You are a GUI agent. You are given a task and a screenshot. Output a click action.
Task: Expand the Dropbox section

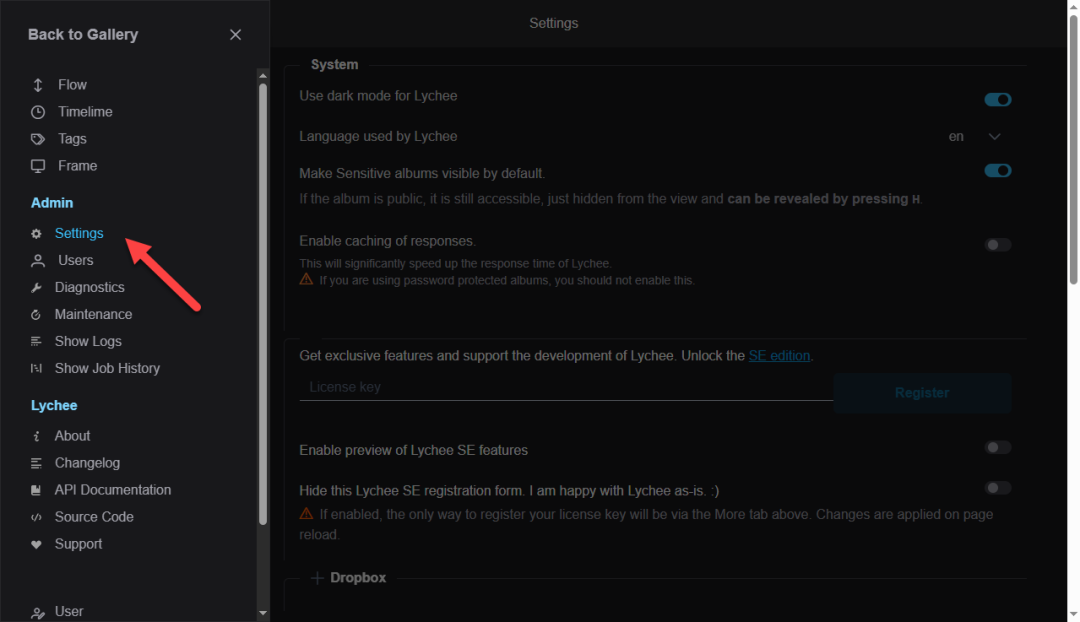click(317, 578)
